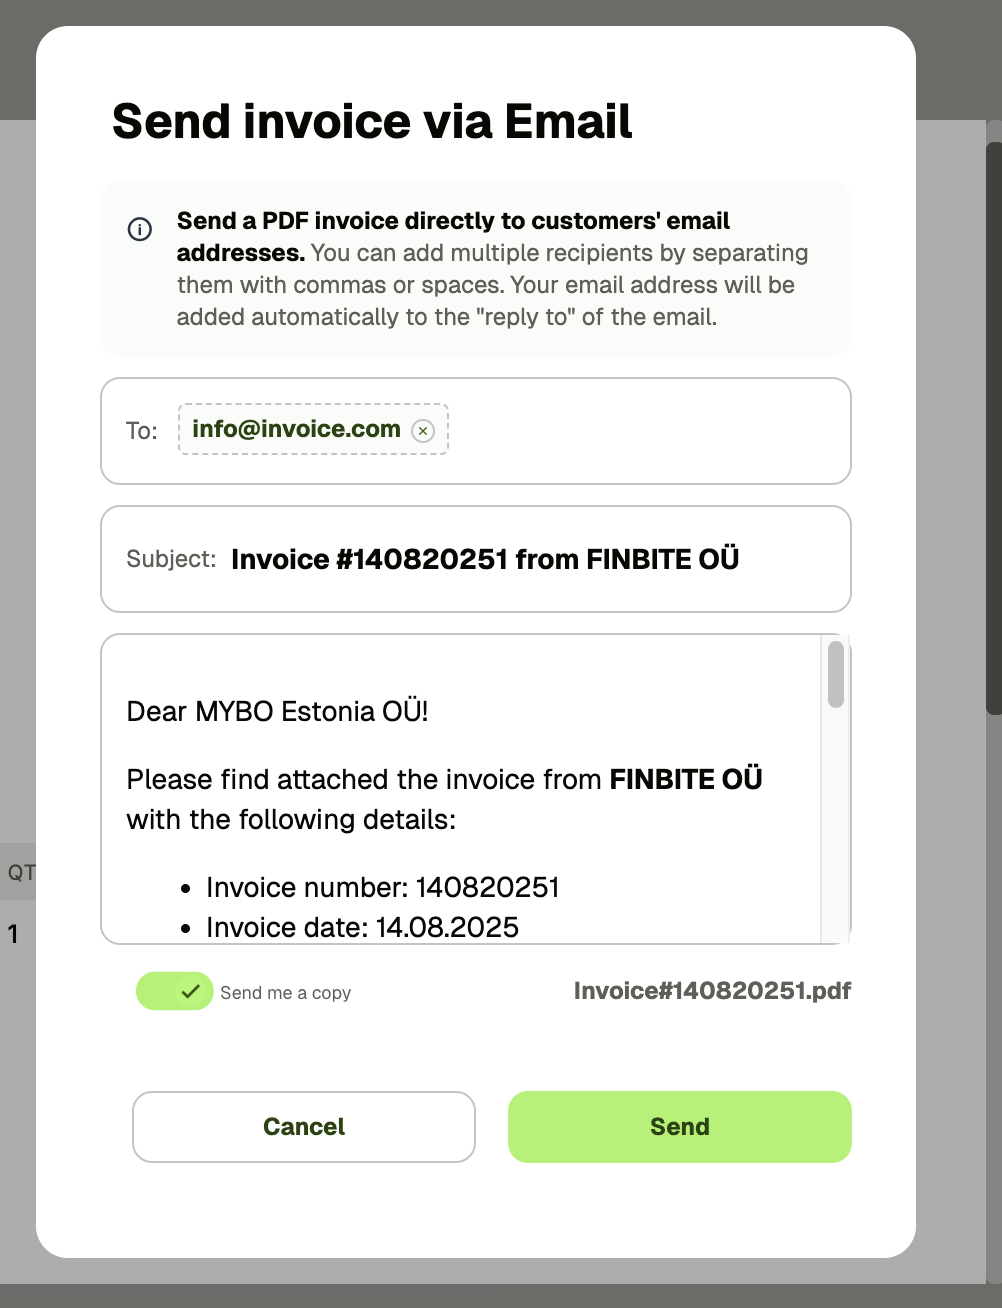Image resolution: width=1002 pixels, height=1308 pixels.
Task: Click the info circle icon in the banner
Action: point(140,229)
